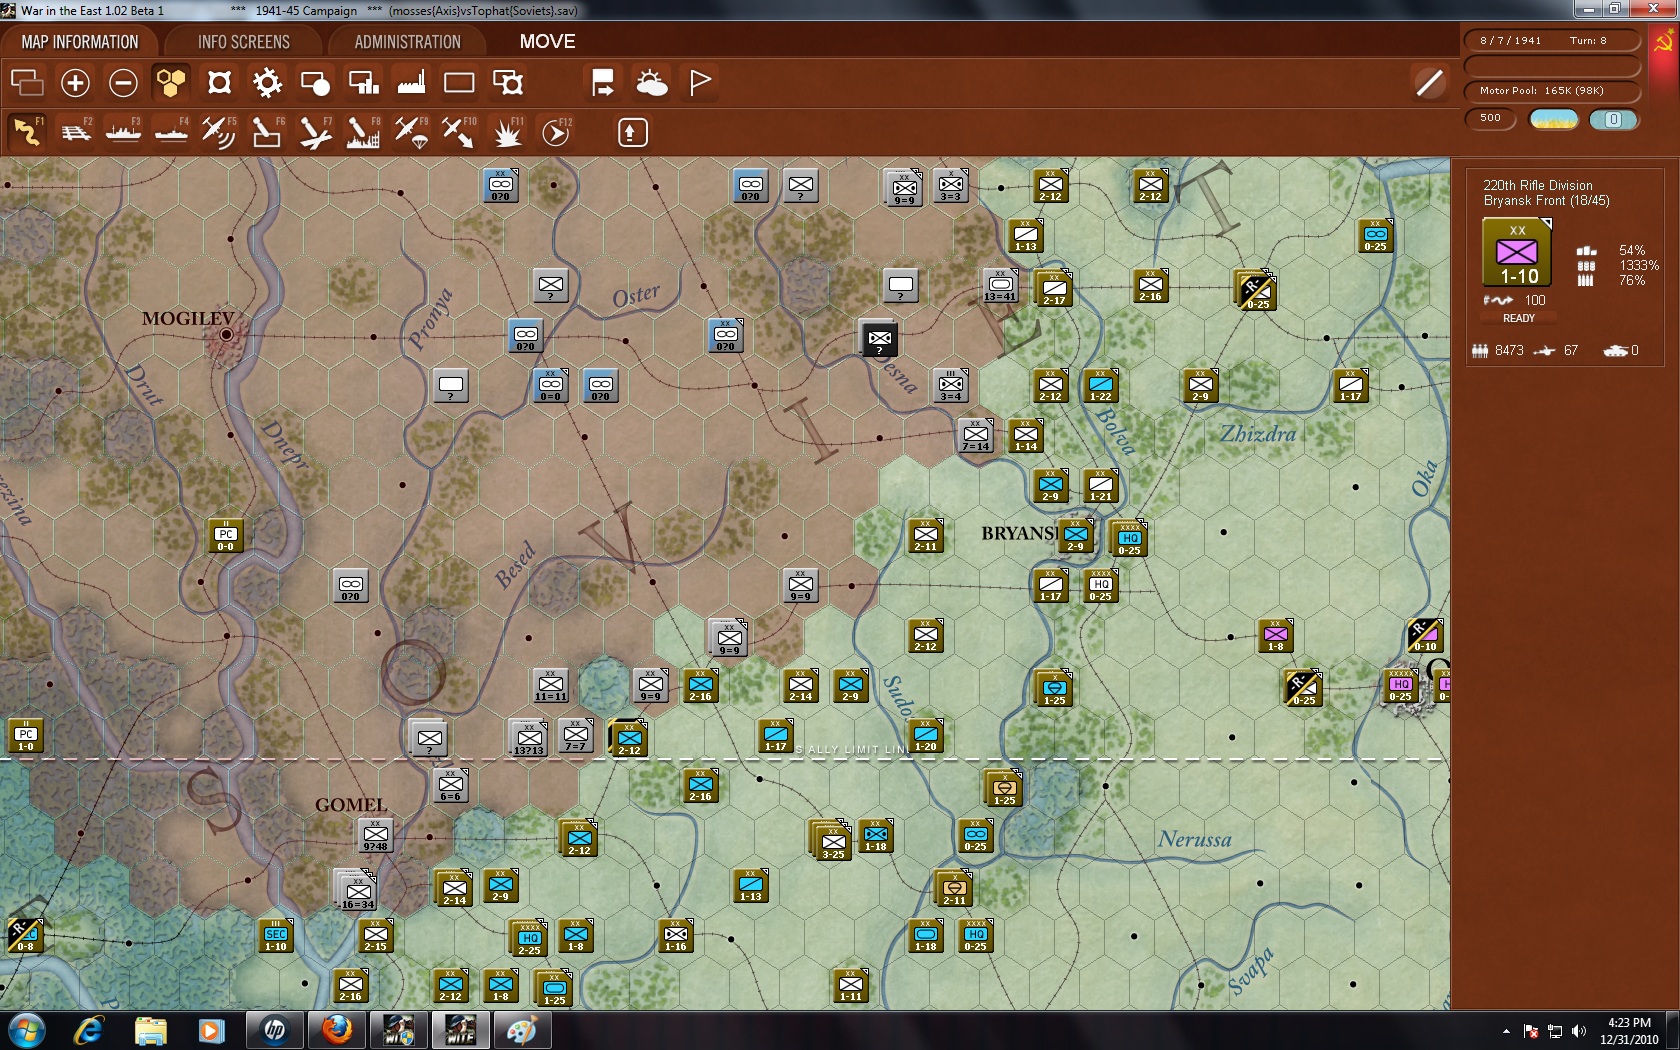The width and height of the screenshot is (1680, 1050).
Task: Click the rectangle-with-ring map icon
Action: (508, 82)
